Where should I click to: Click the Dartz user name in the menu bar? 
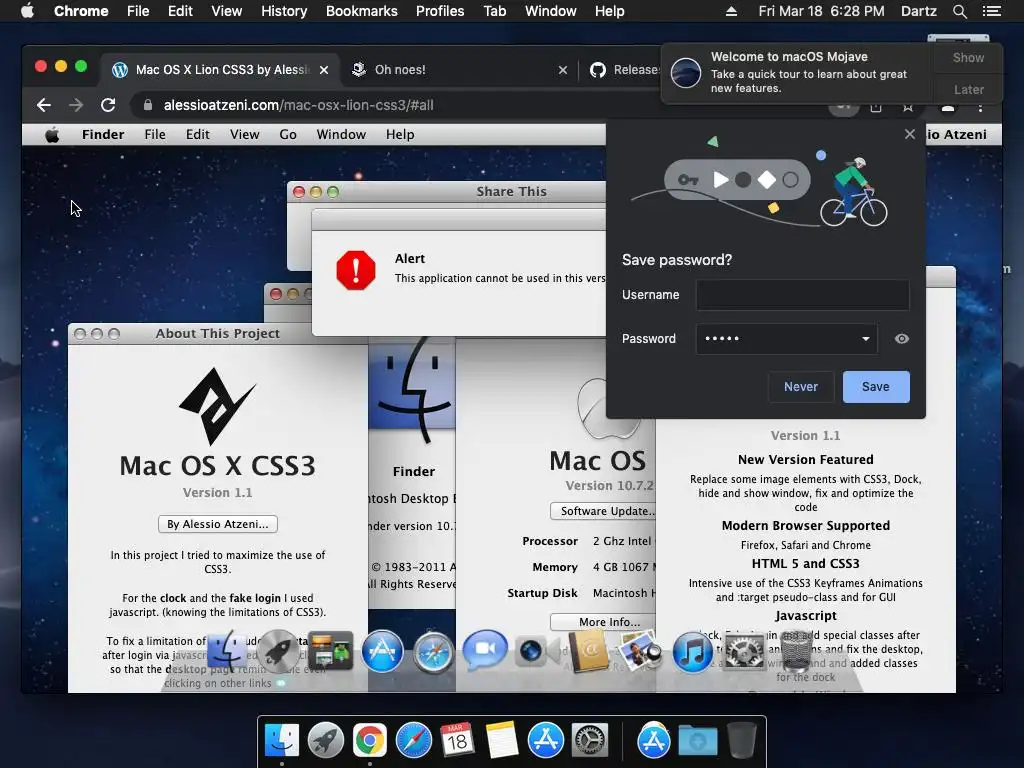coord(918,11)
